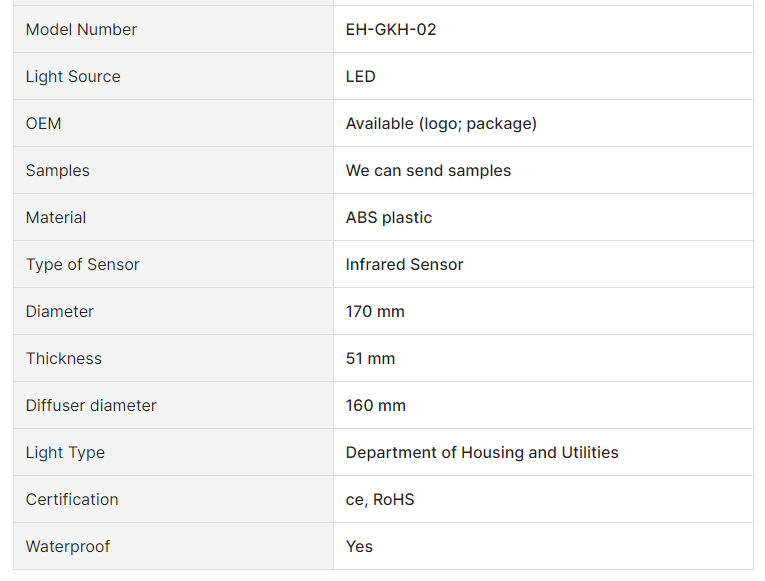Click the 51 mm thickness value

click(x=370, y=358)
